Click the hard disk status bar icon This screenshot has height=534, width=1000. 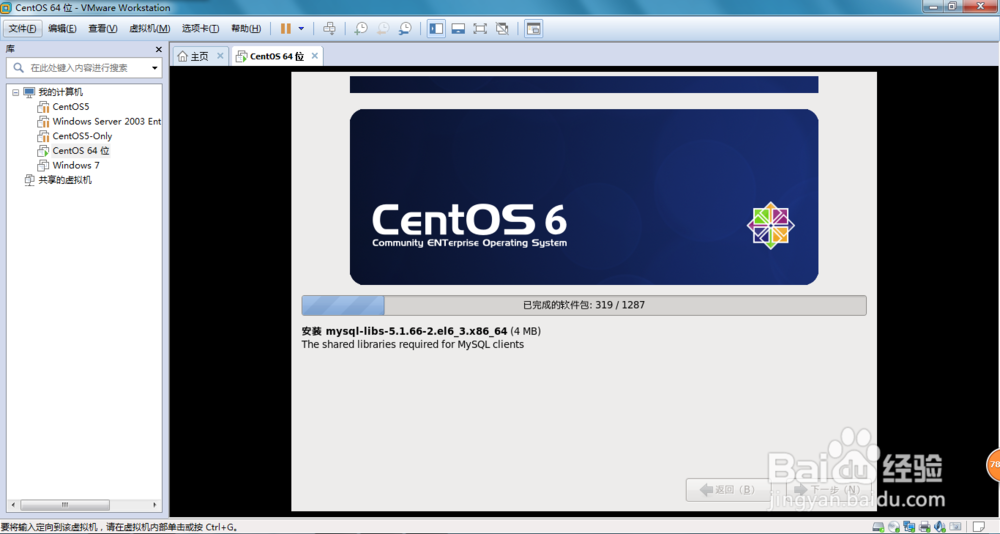878,527
